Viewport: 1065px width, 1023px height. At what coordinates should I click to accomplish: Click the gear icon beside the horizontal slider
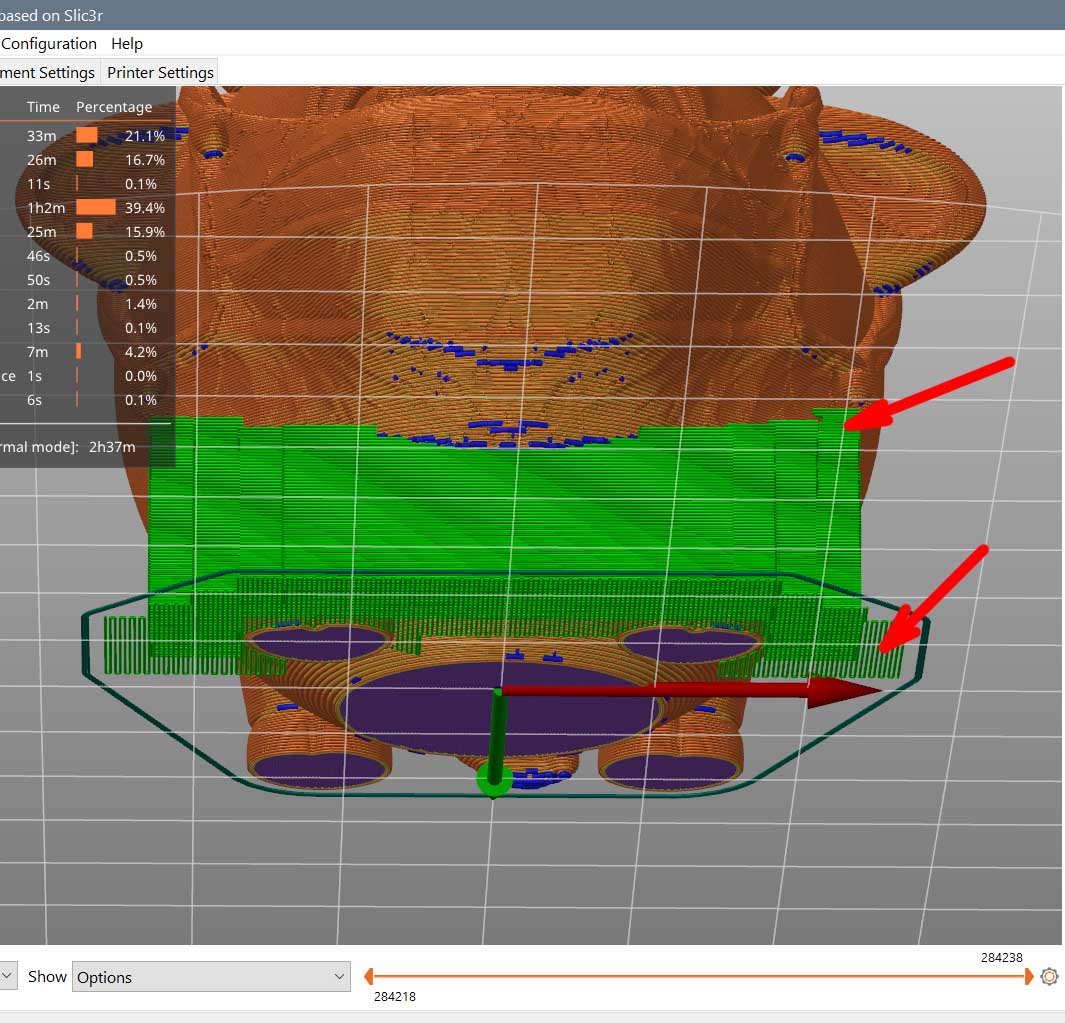[1049, 976]
